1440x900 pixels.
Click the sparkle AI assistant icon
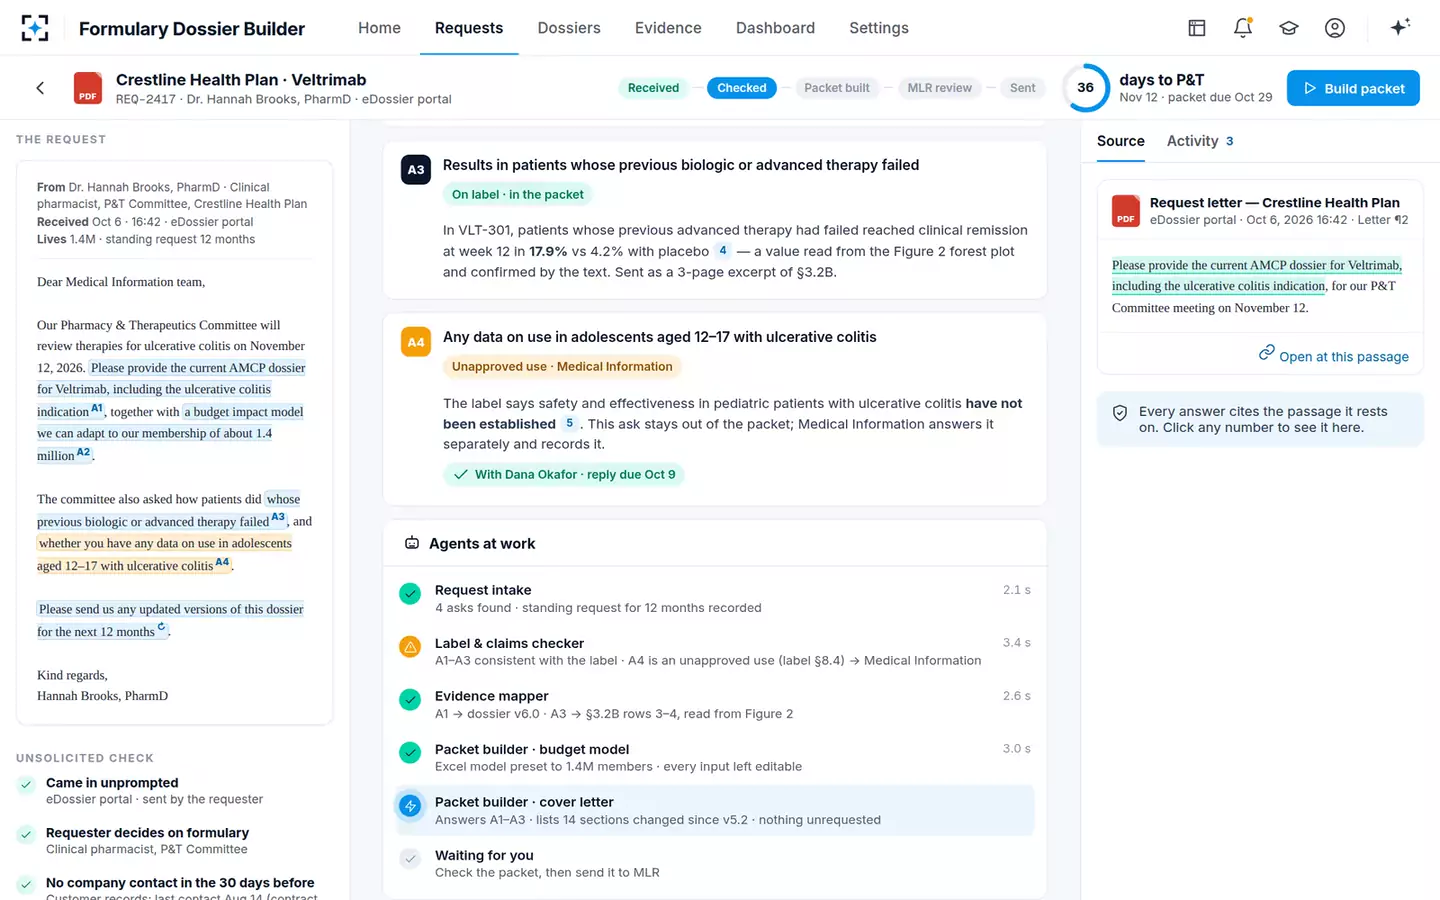click(x=1400, y=27)
